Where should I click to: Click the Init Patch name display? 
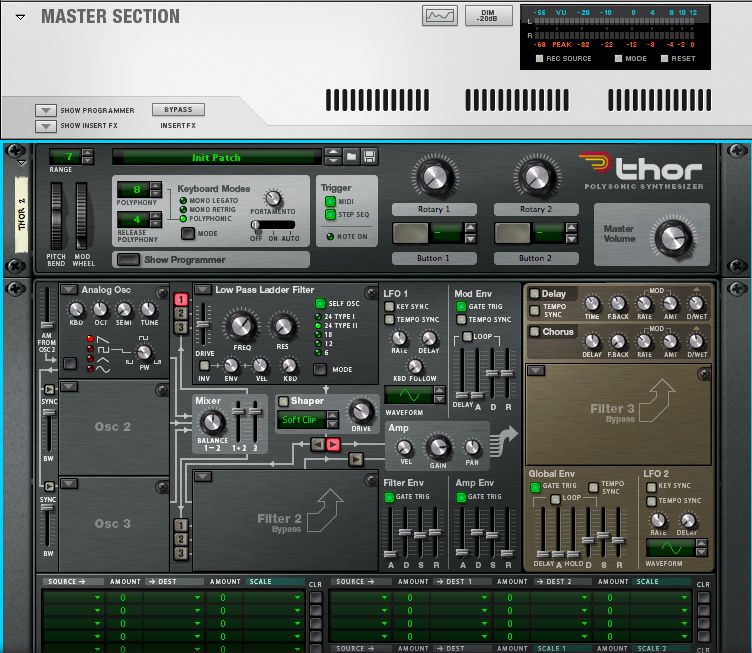point(216,157)
